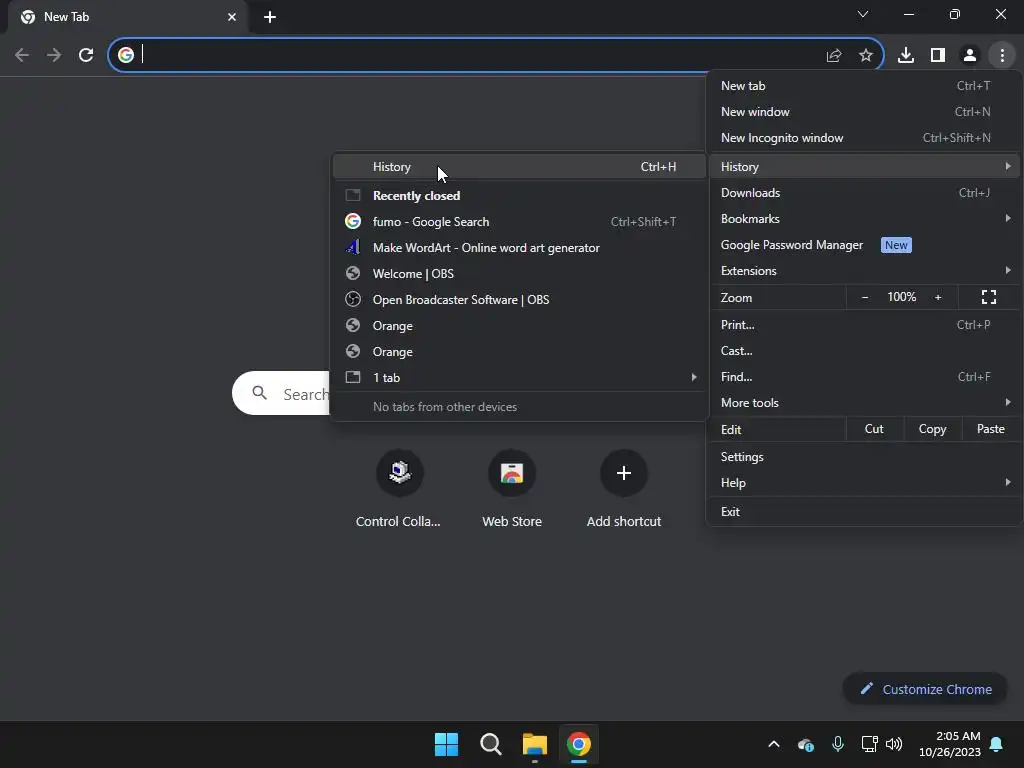Open Windows taskbar Search
The height and width of the screenshot is (768, 1024).
[x=490, y=744]
